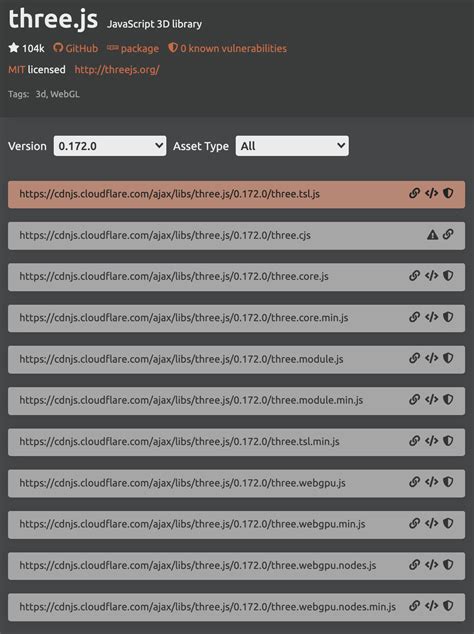474x634 pixels.
Task: Copy script tag icon for three.module.min.js
Action: (x=431, y=399)
